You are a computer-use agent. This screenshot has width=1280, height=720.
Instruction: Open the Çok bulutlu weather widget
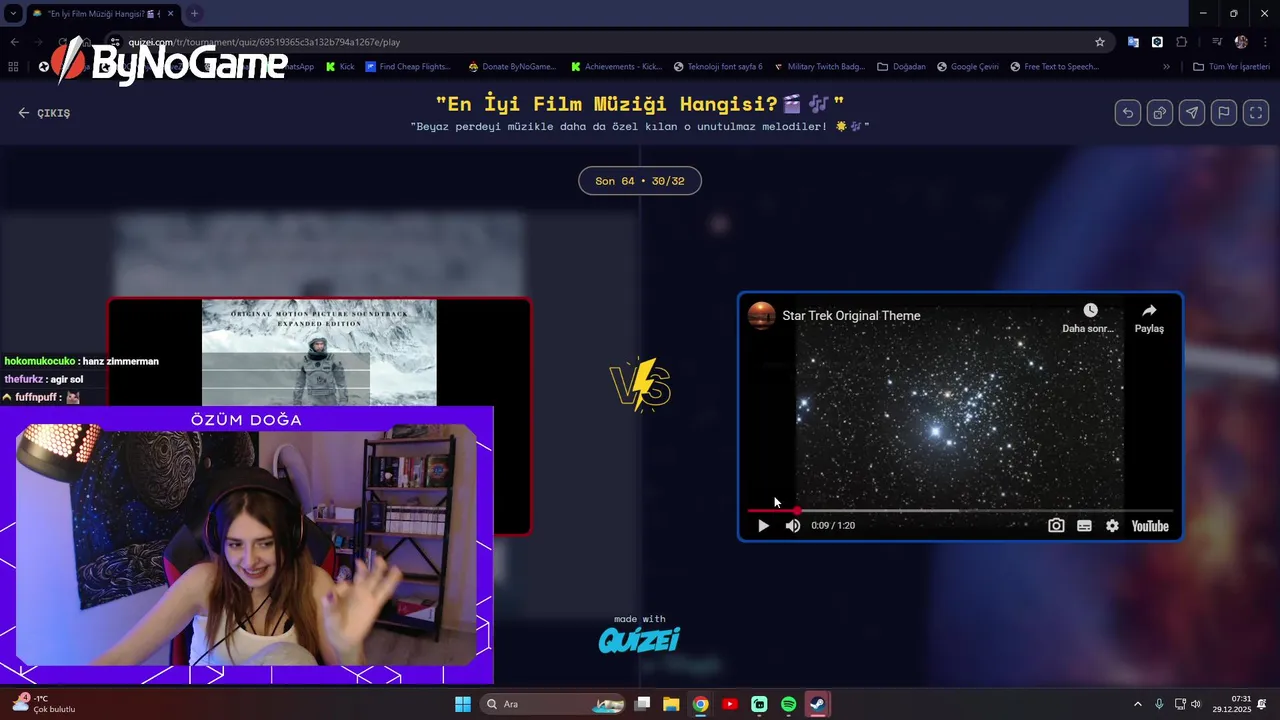tap(44, 704)
